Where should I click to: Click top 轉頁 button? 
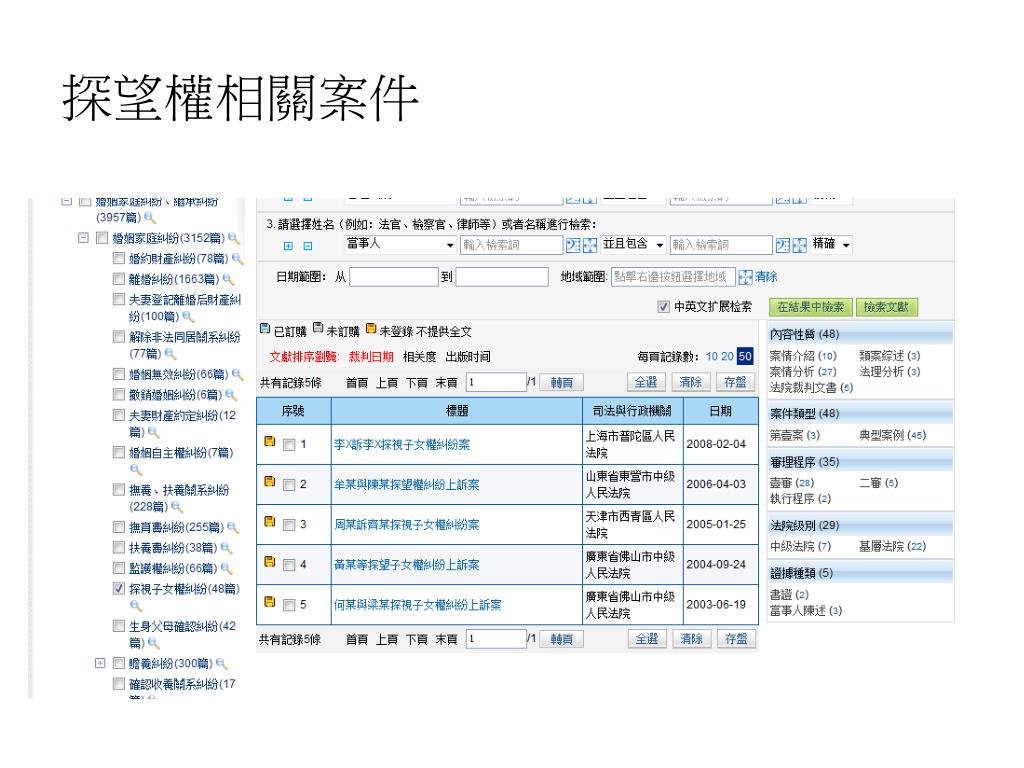[x=562, y=383]
